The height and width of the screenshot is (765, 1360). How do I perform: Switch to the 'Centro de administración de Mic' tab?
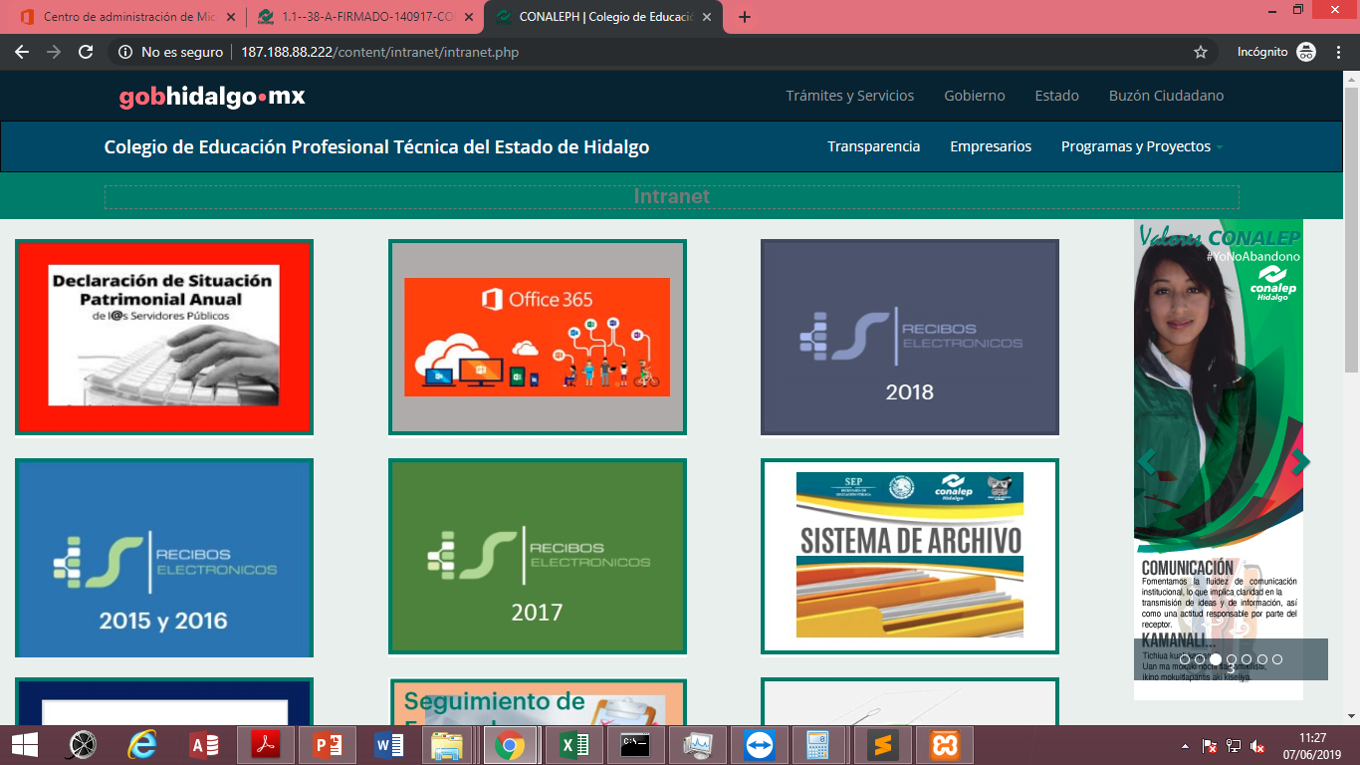128,17
